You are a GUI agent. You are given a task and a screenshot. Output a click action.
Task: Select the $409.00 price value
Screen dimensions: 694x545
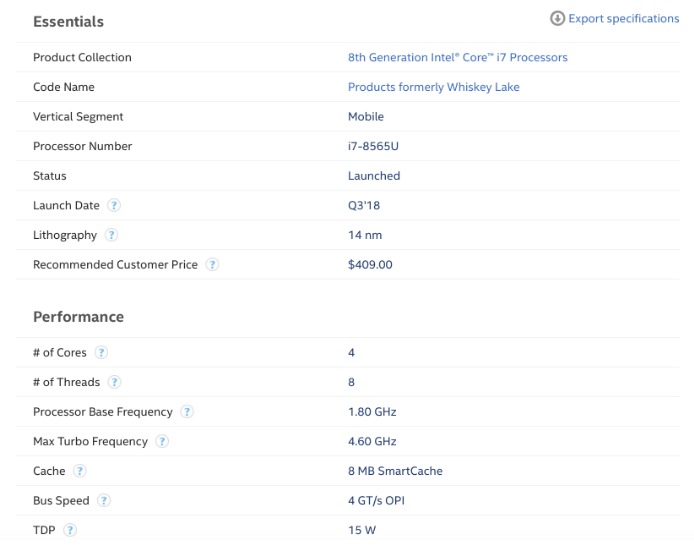tap(370, 265)
